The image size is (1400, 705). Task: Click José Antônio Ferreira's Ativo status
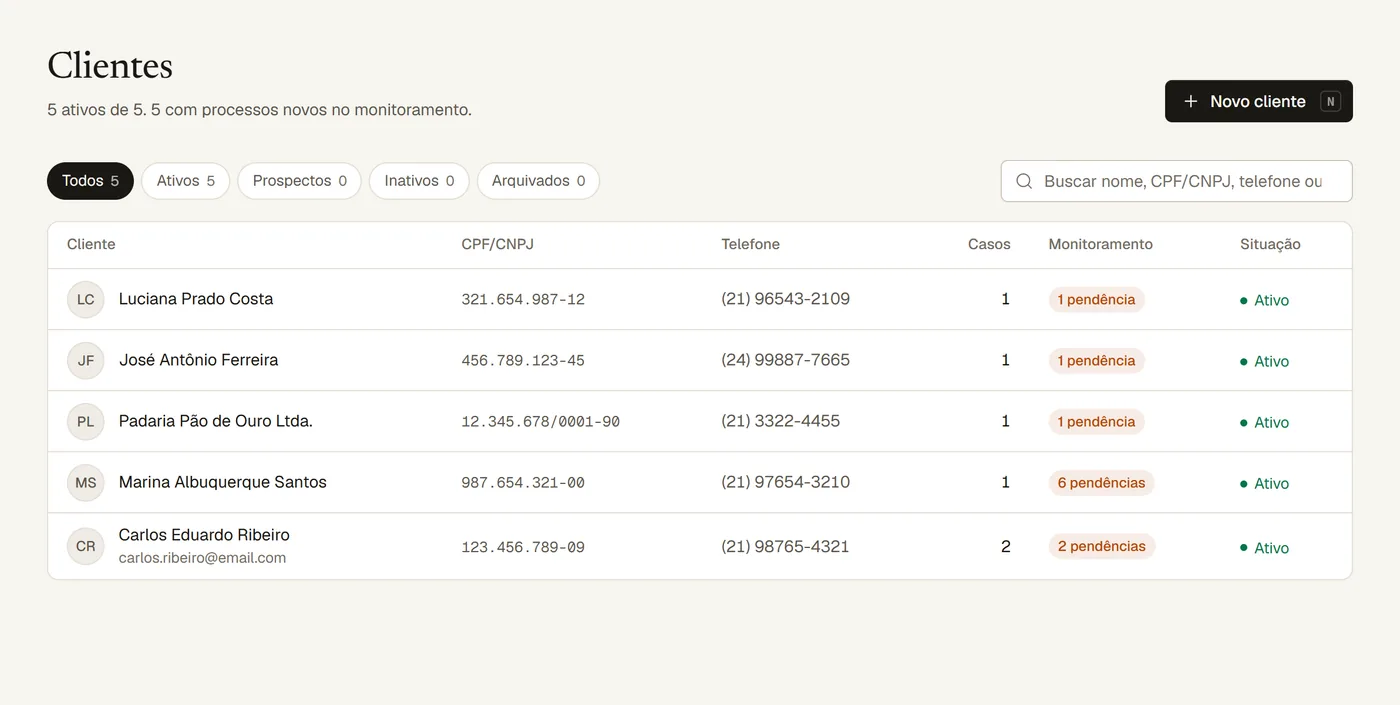point(1264,361)
